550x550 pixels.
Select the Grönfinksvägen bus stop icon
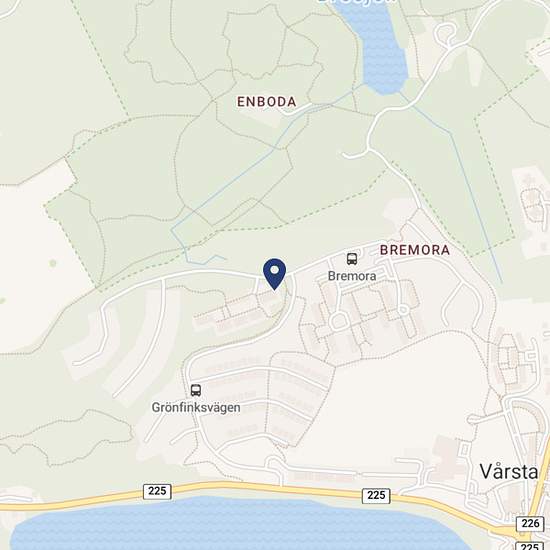tap(196, 390)
